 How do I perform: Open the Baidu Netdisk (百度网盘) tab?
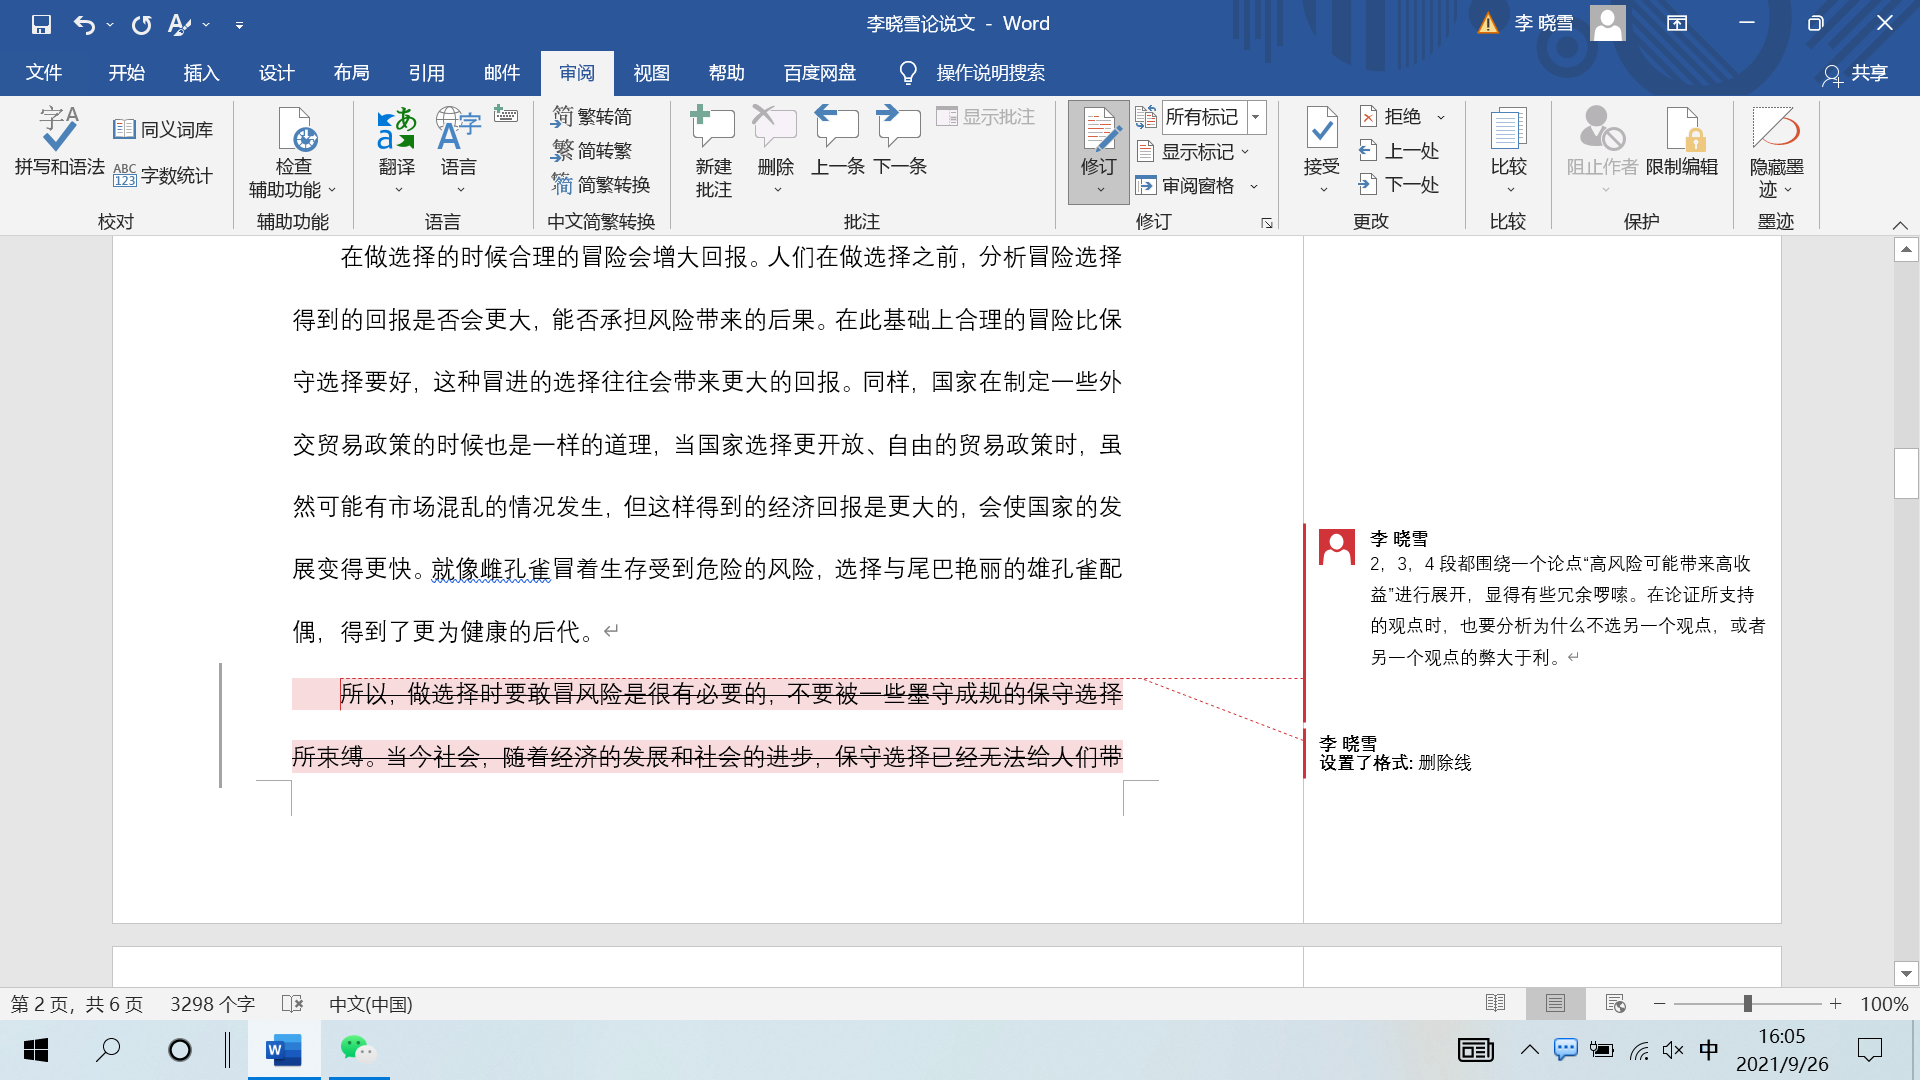(820, 73)
